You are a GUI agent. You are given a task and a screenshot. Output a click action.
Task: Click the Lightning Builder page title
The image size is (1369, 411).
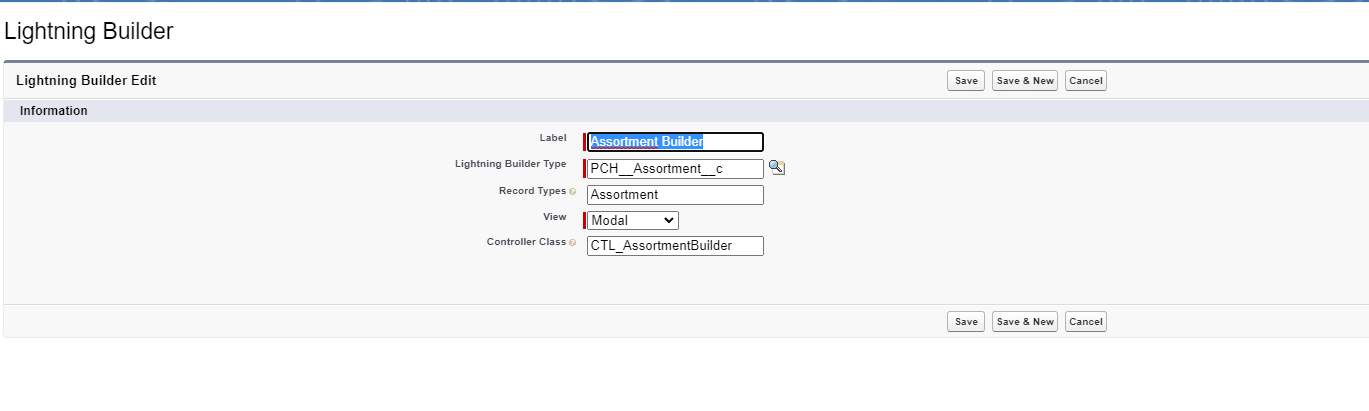[x=89, y=31]
